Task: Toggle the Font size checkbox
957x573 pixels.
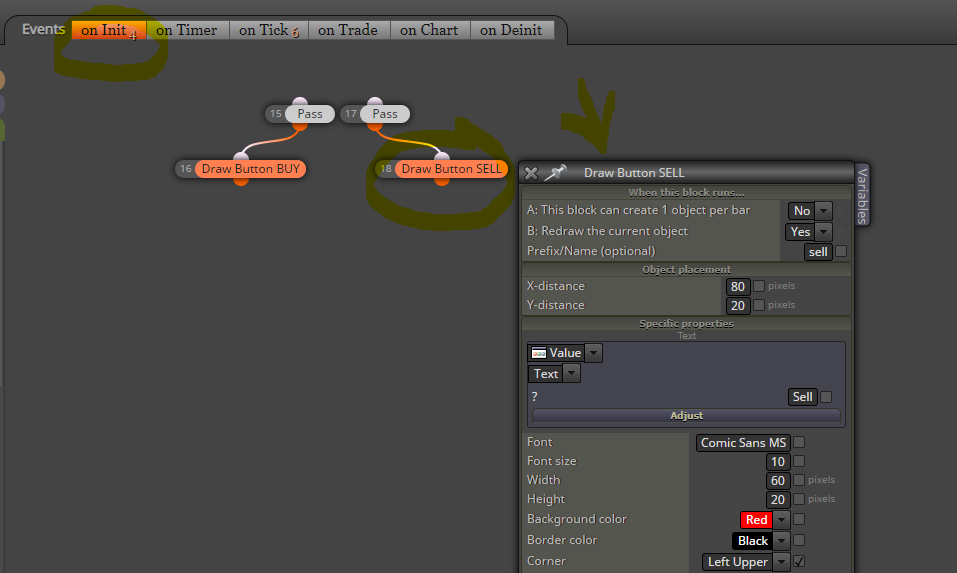Action: click(x=799, y=461)
